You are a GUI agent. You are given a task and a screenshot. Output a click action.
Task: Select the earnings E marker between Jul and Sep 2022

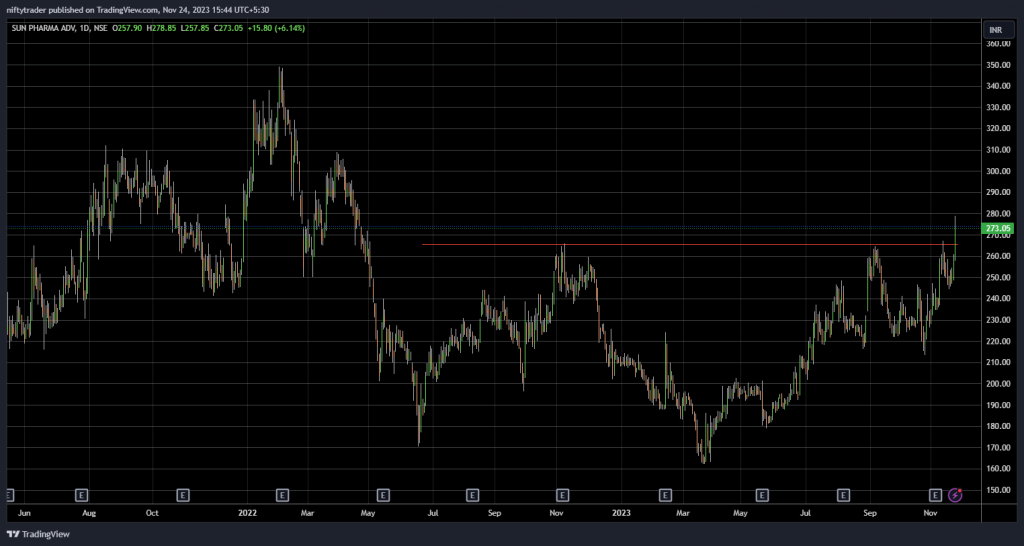[472, 496]
